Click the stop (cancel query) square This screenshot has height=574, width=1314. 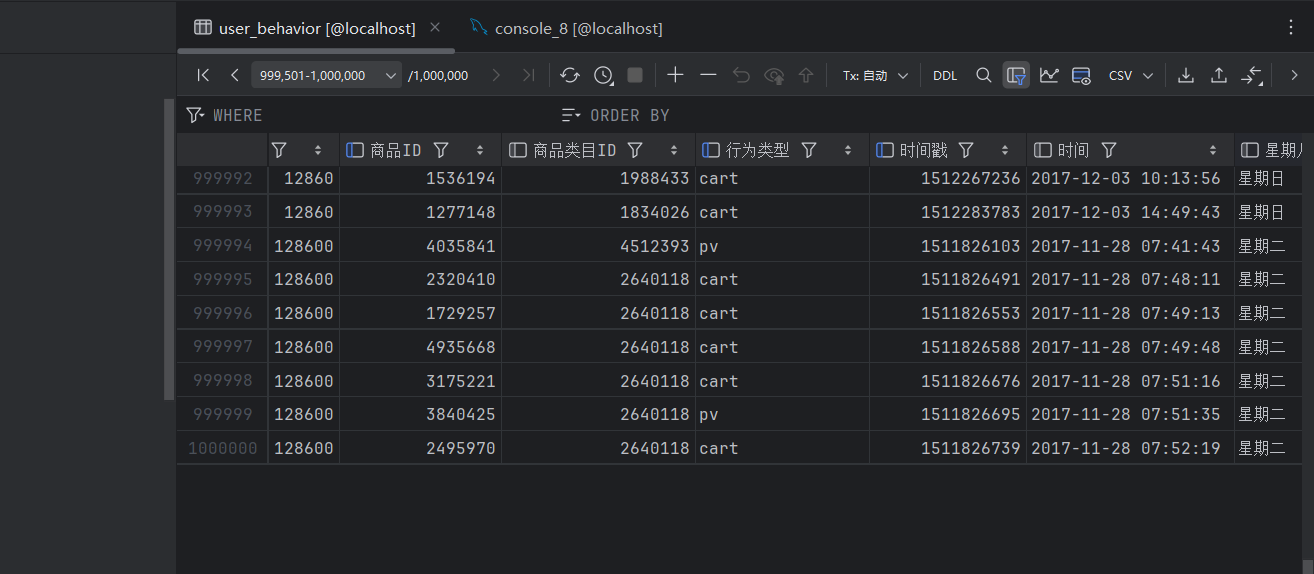pos(635,75)
